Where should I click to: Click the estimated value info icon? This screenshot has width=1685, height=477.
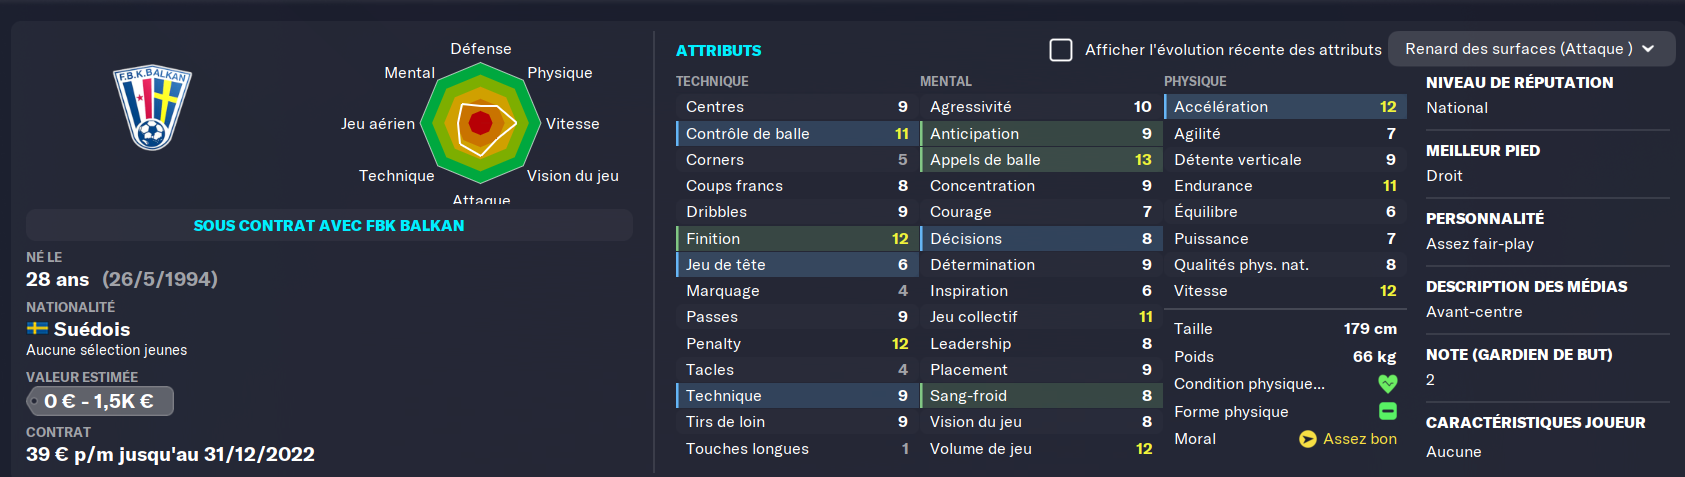(x=34, y=402)
